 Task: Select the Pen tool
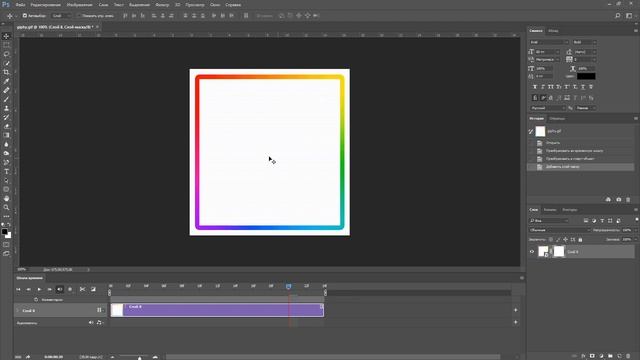pos(6,162)
